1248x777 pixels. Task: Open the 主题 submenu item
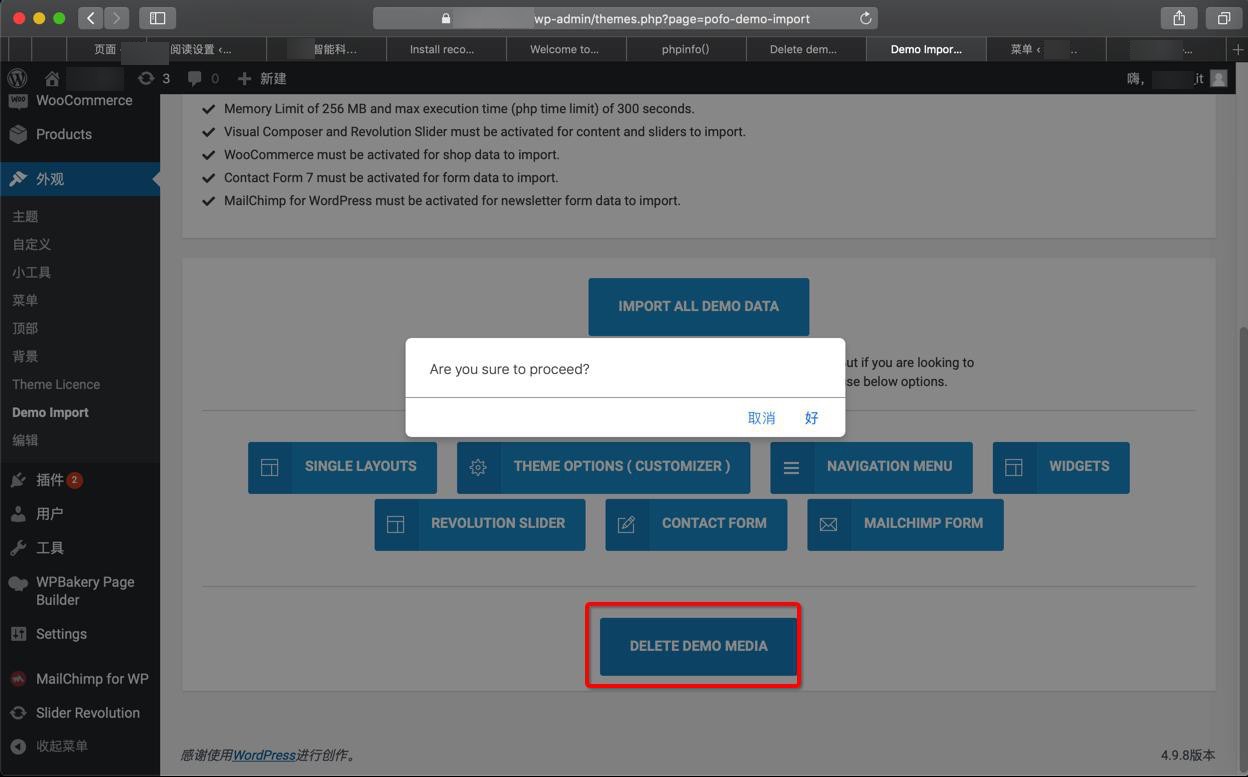25,216
